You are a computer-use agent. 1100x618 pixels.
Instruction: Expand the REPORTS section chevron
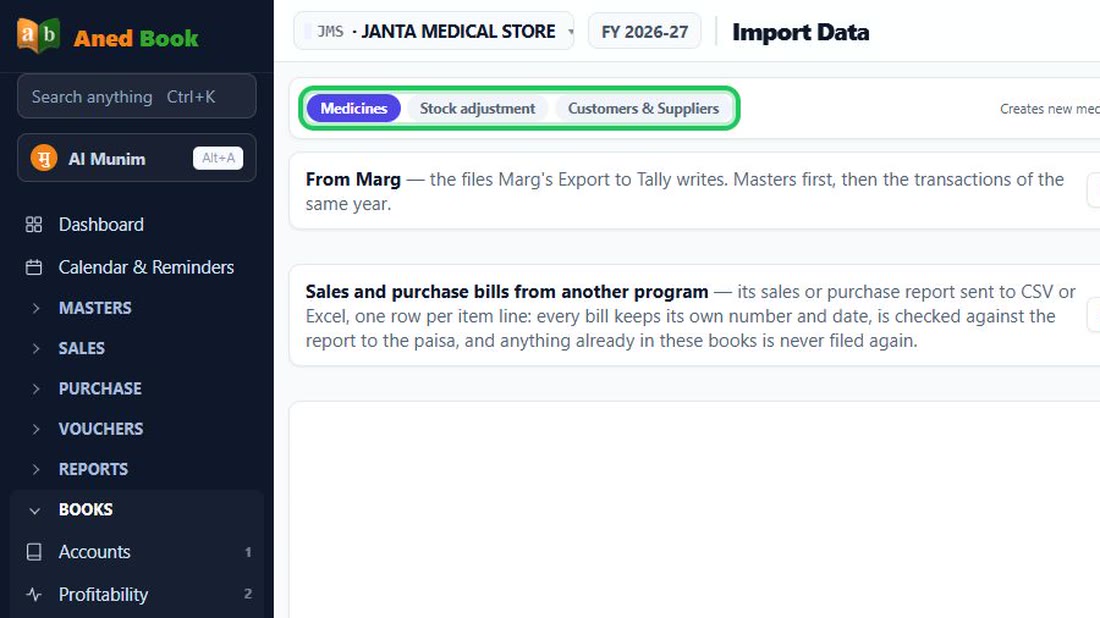(x=36, y=469)
